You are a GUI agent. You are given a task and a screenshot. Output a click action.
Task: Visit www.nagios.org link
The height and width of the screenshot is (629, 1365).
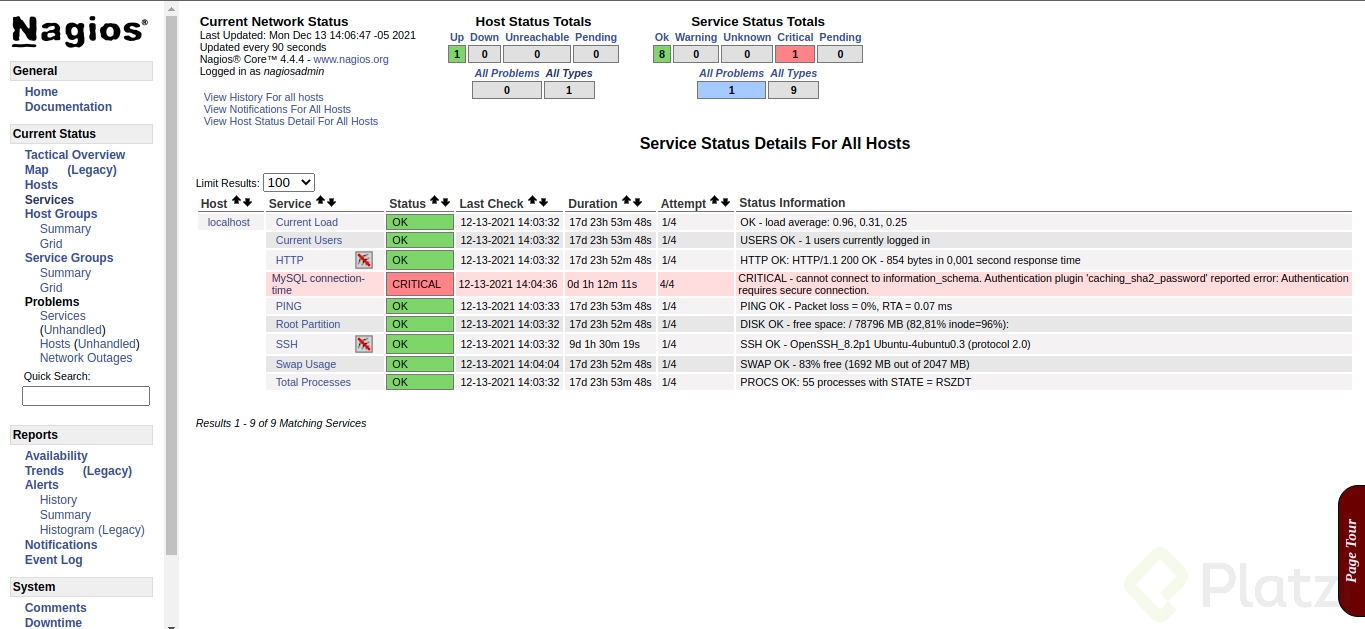(351, 59)
